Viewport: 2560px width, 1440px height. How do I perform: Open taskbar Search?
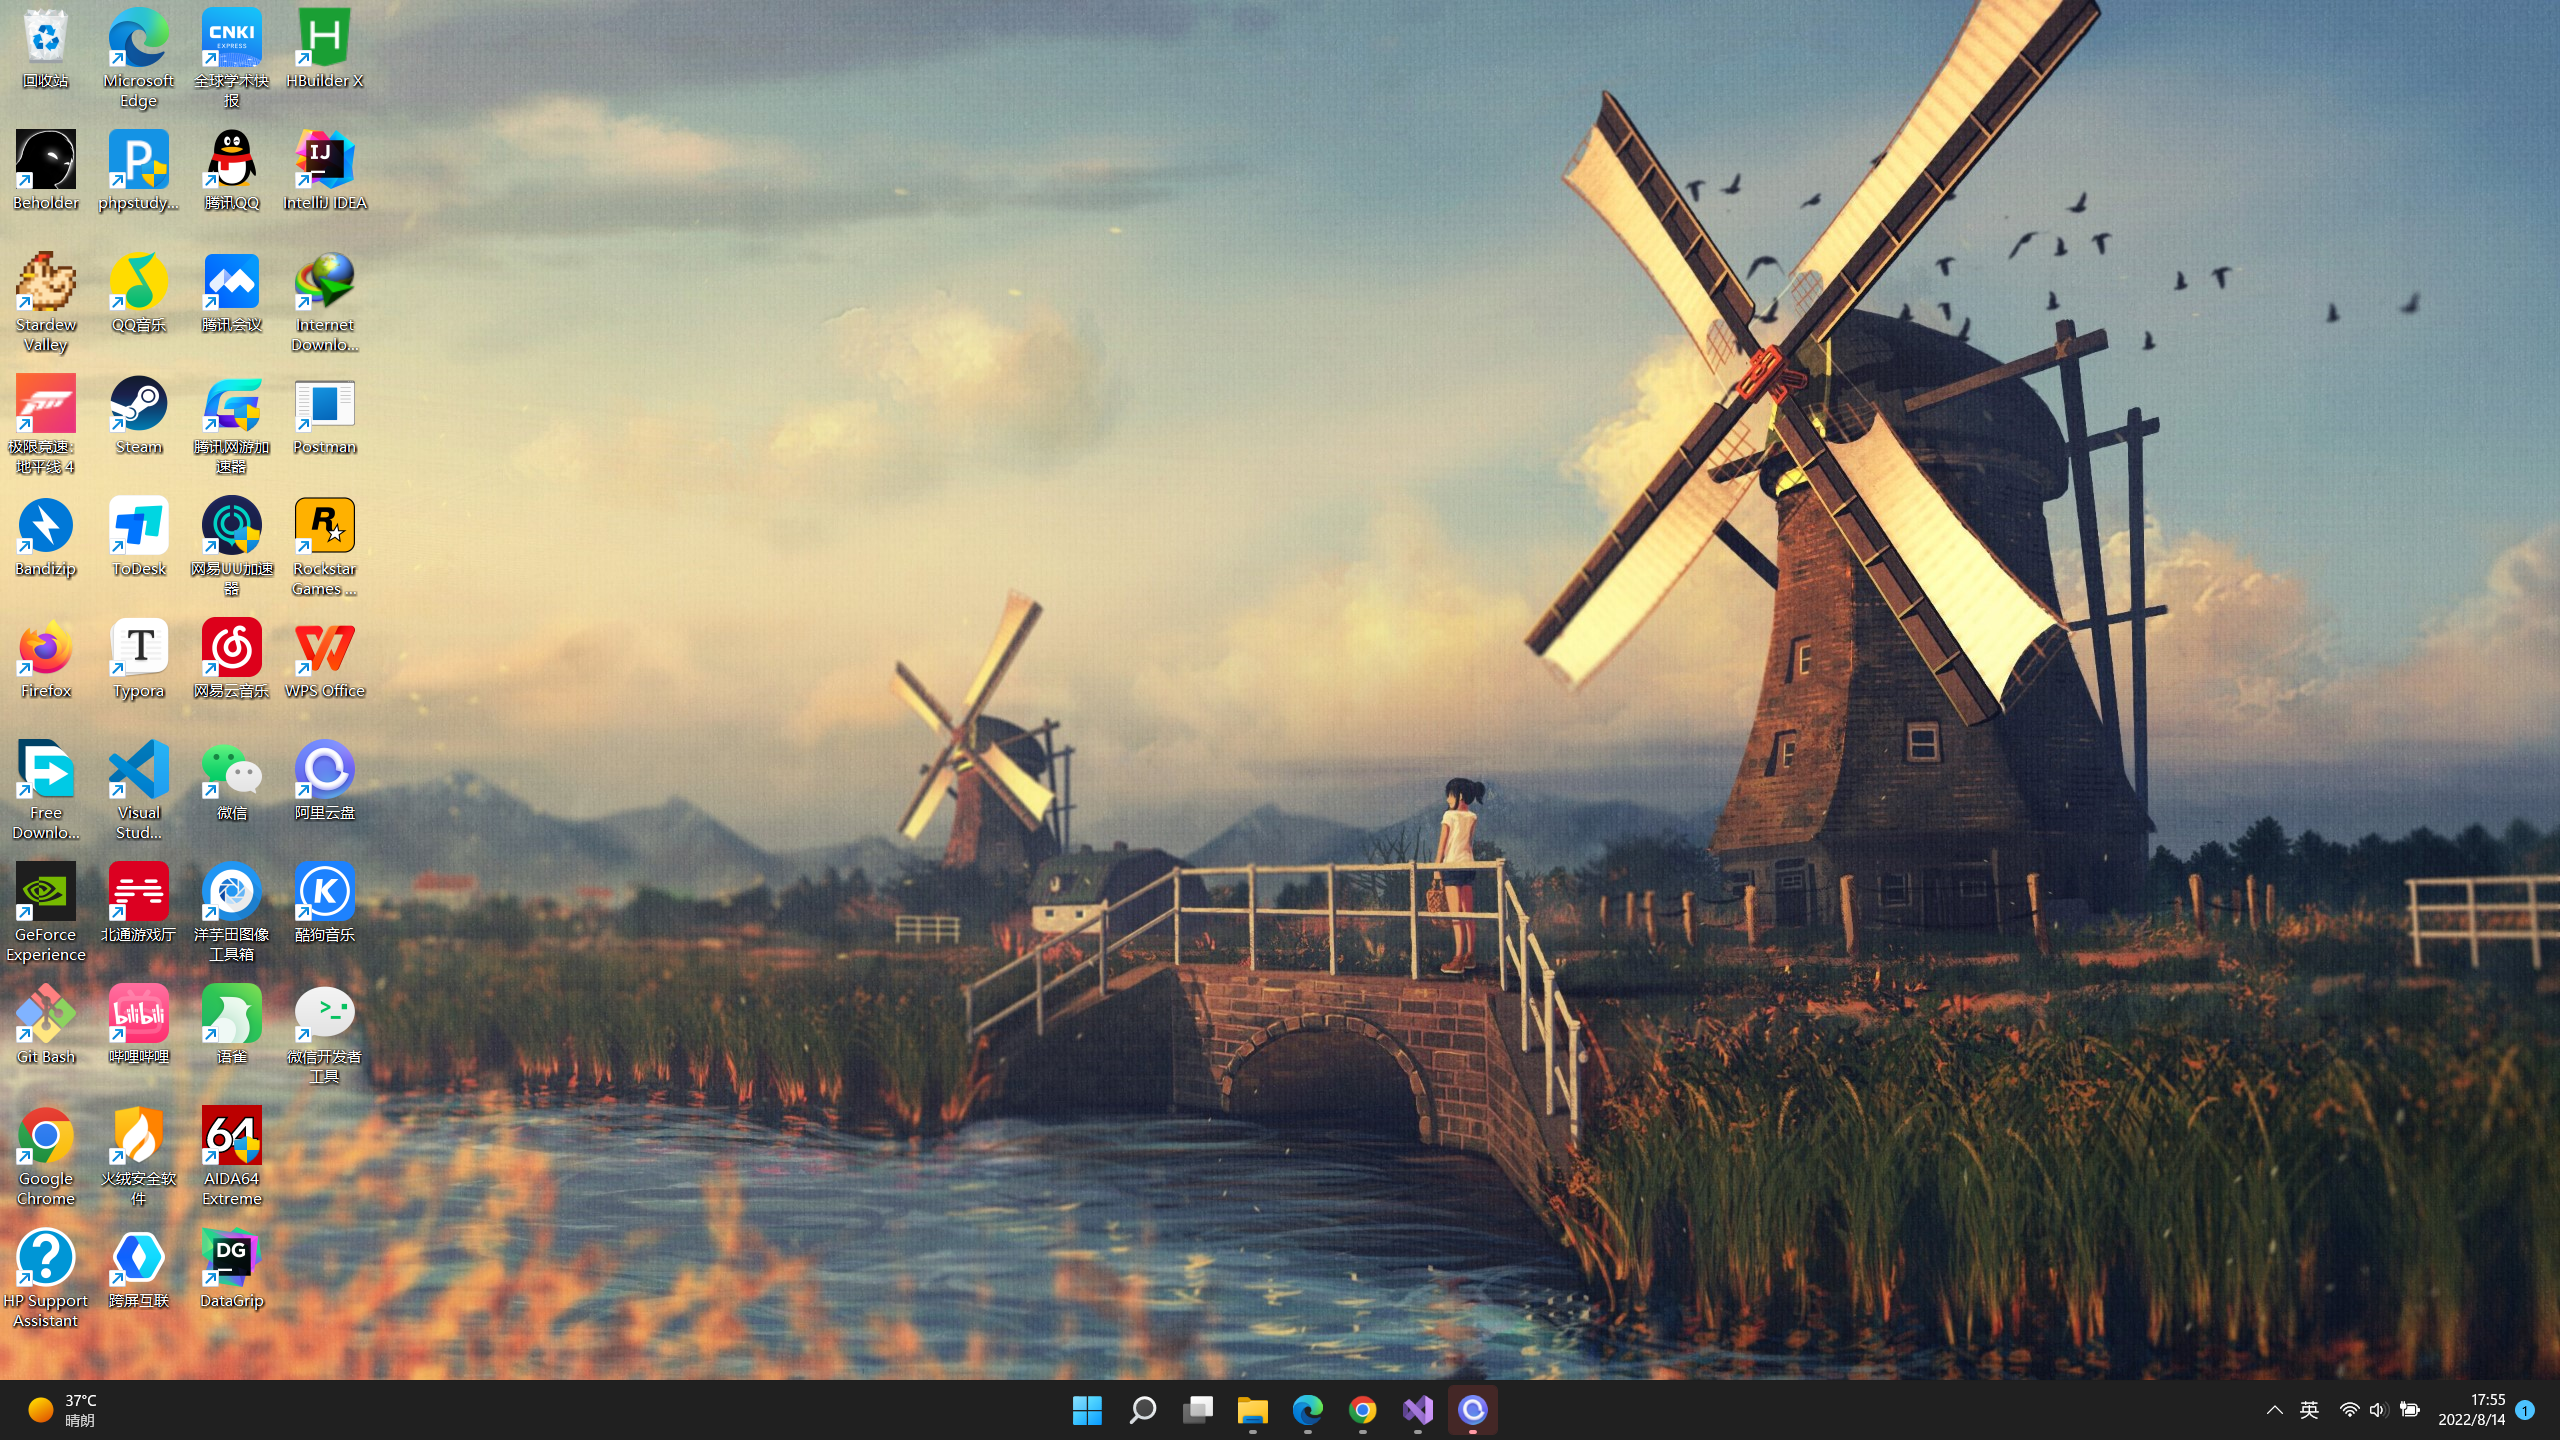pyautogui.click(x=1142, y=1410)
